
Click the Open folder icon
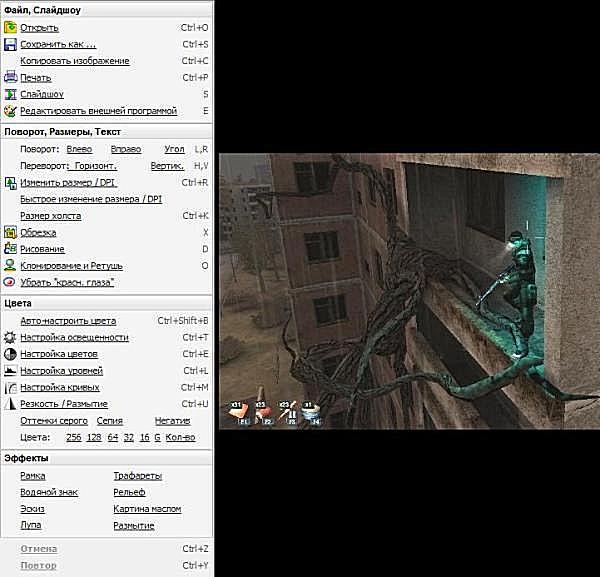point(10,28)
